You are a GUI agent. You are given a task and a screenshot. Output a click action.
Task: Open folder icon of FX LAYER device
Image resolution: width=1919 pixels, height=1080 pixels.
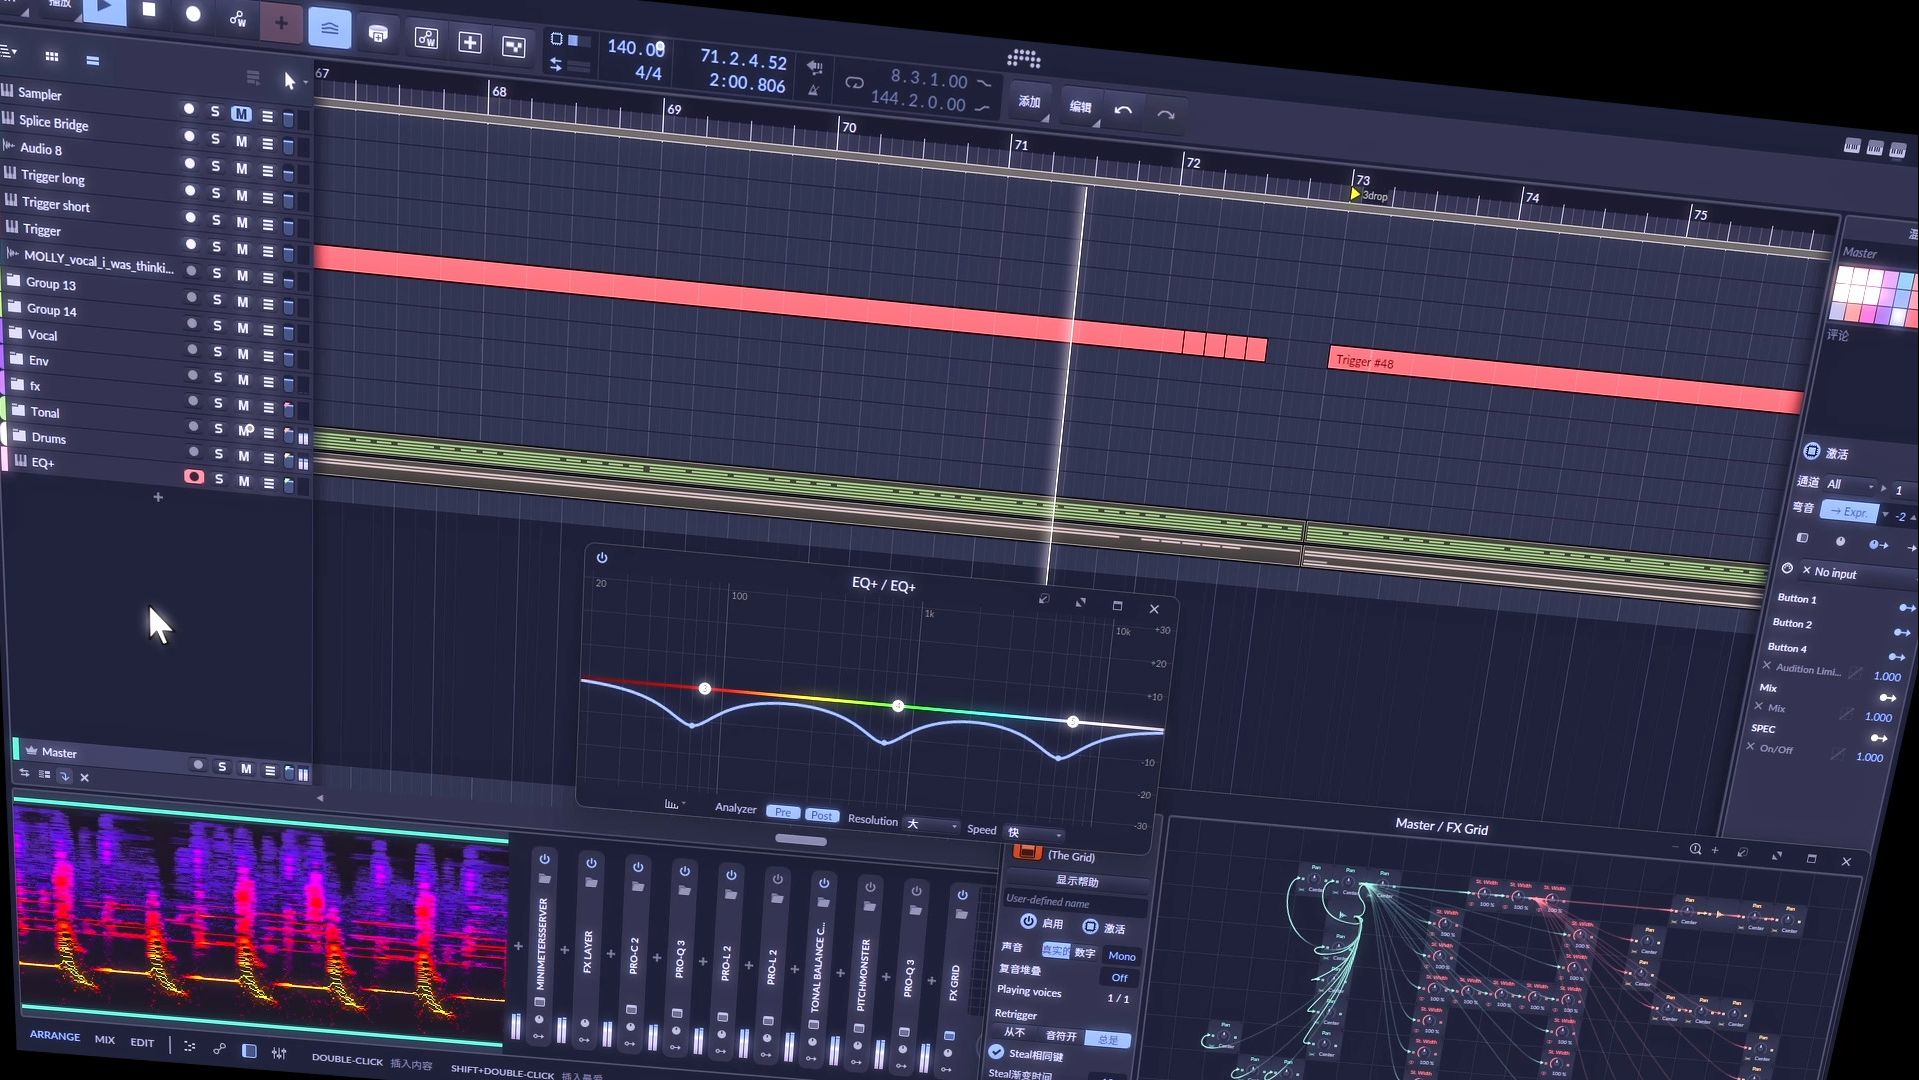(x=591, y=883)
